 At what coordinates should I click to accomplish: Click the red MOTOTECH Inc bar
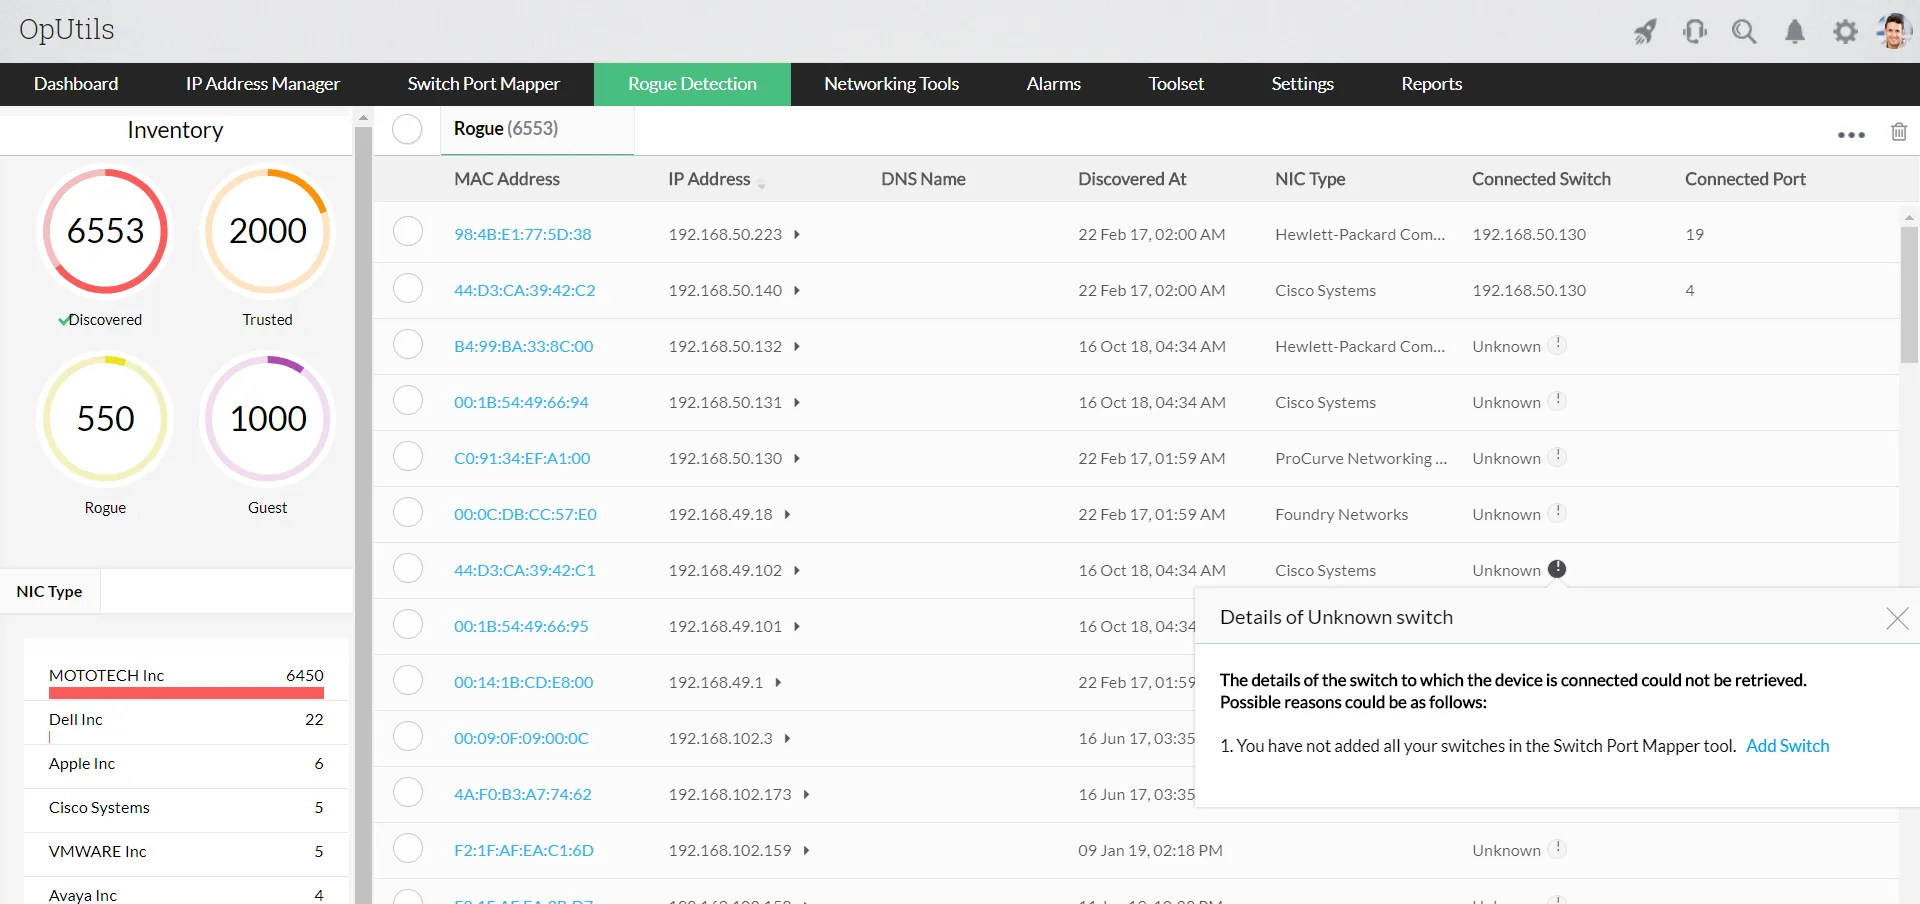(186, 692)
